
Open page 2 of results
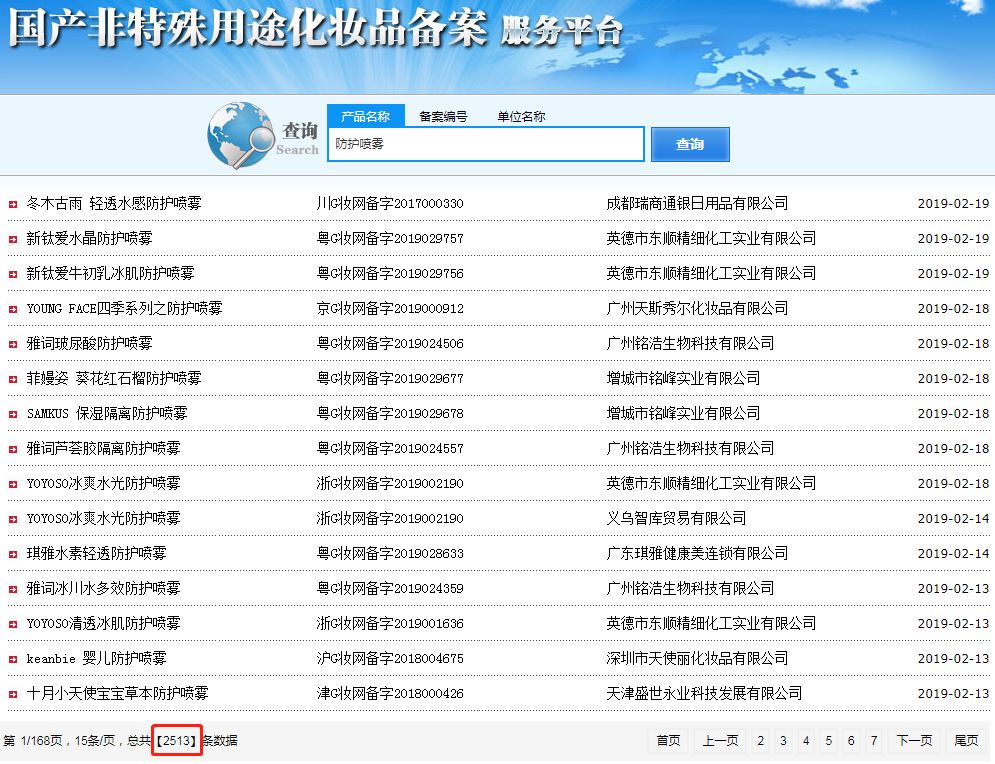click(x=760, y=741)
